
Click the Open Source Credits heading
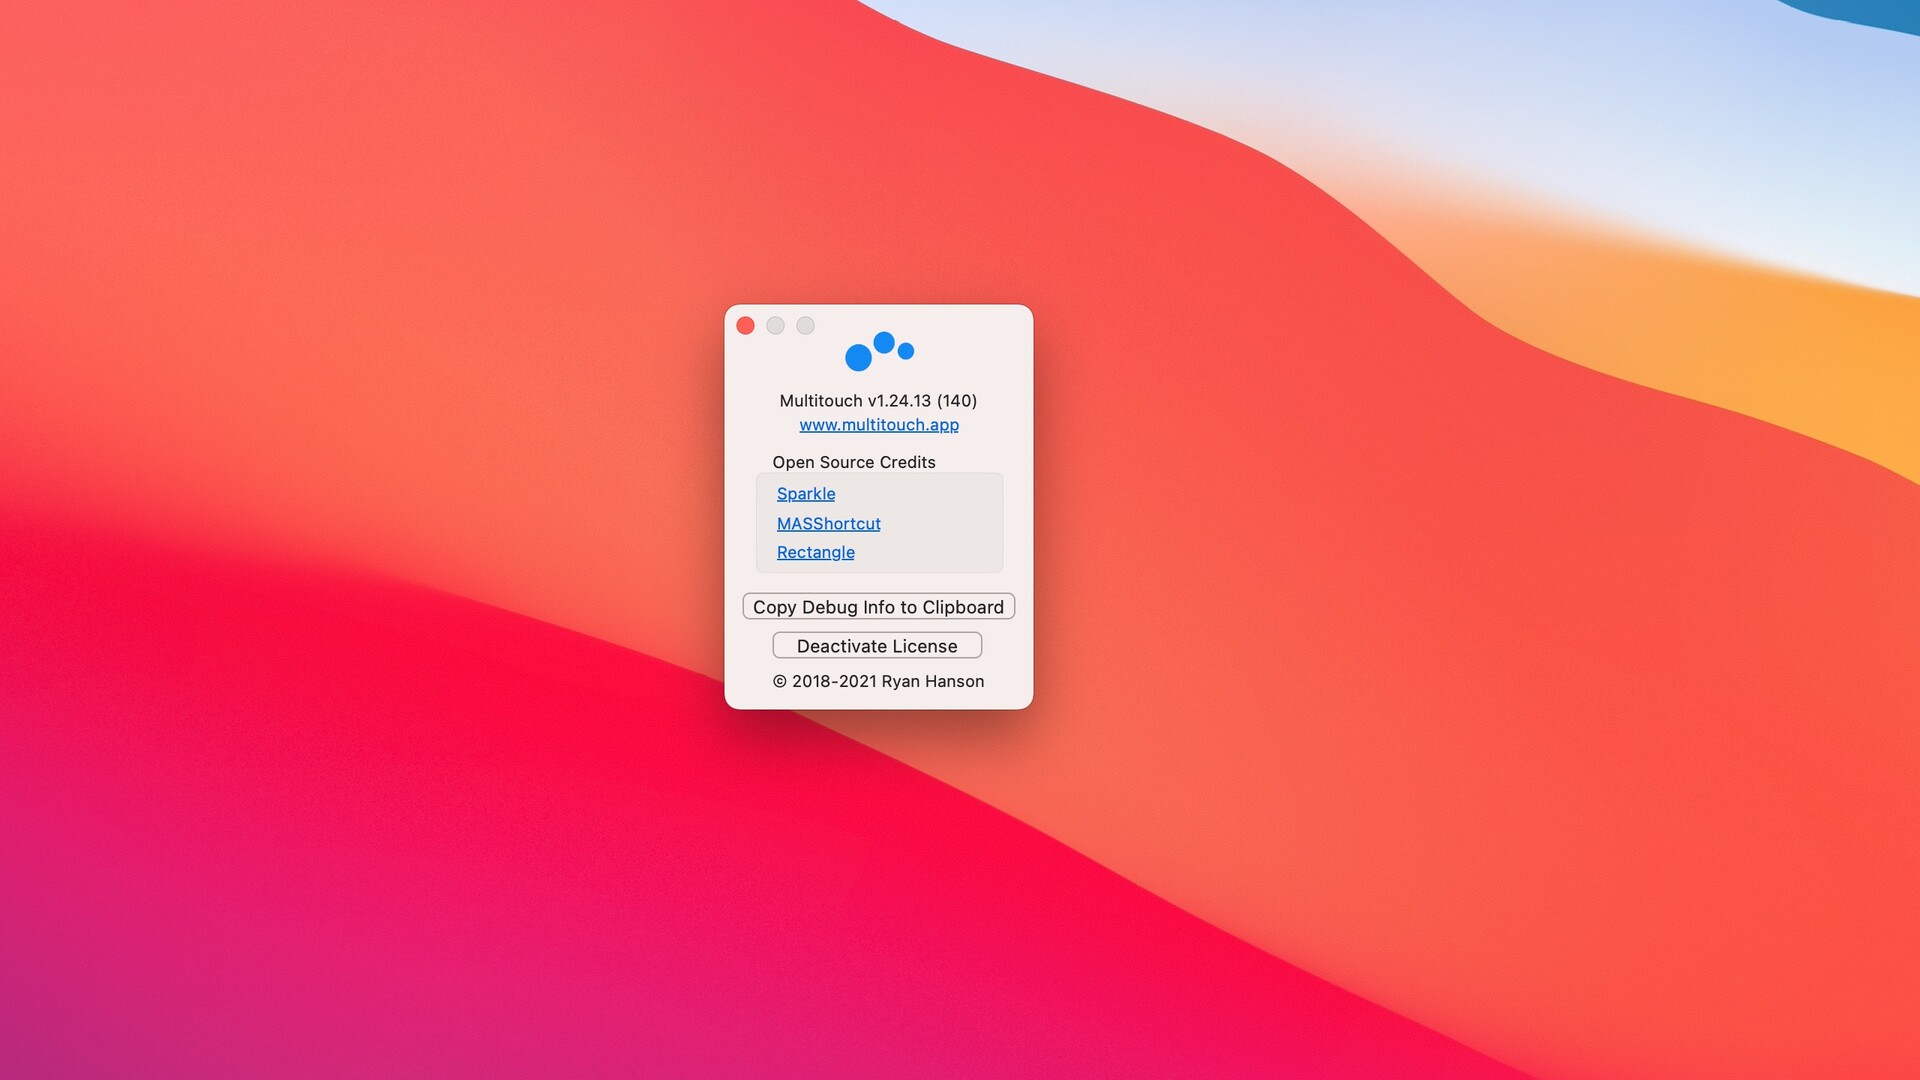click(854, 463)
